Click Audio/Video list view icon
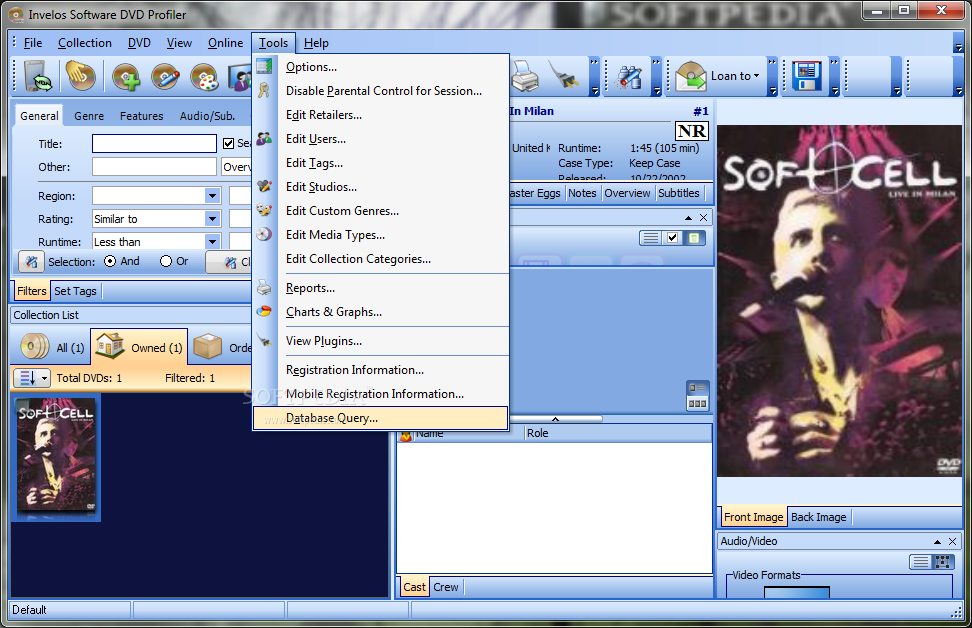This screenshot has height=628, width=972. point(921,562)
